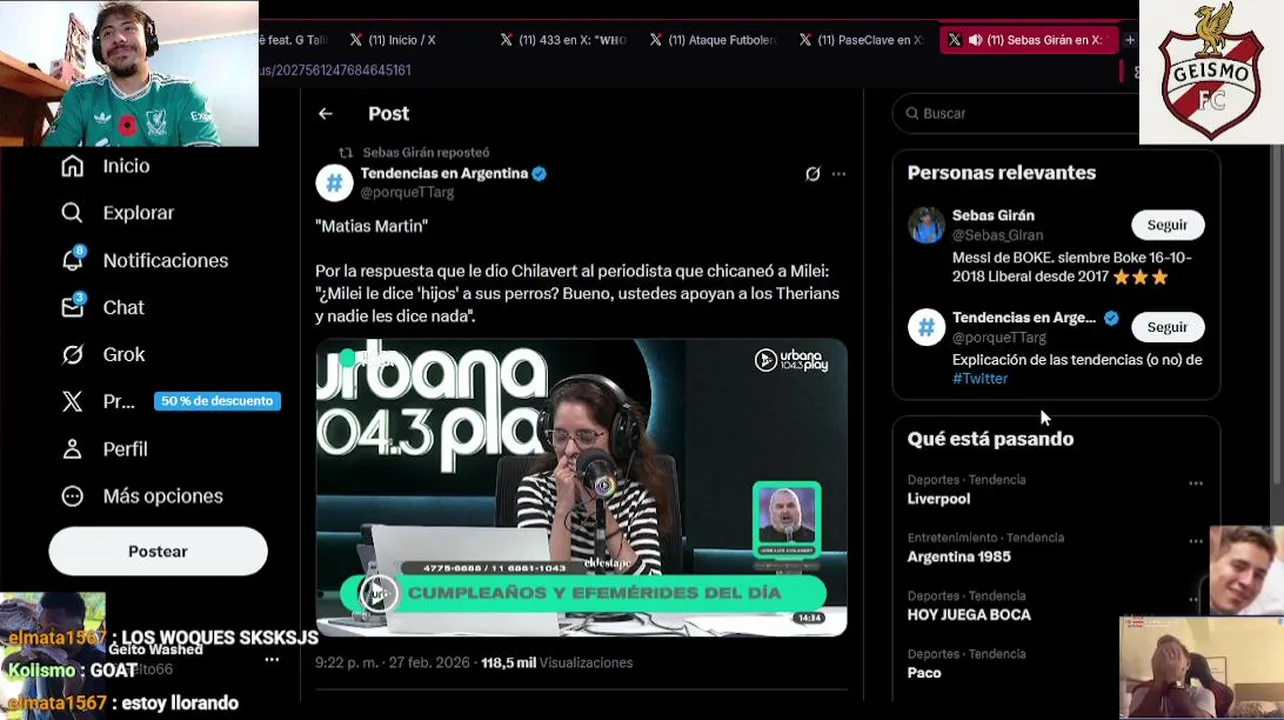Follow Tendencias en Argentina with Seguir
The width and height of the screenshot is (1284, 720).
[x=1167, y=327]
